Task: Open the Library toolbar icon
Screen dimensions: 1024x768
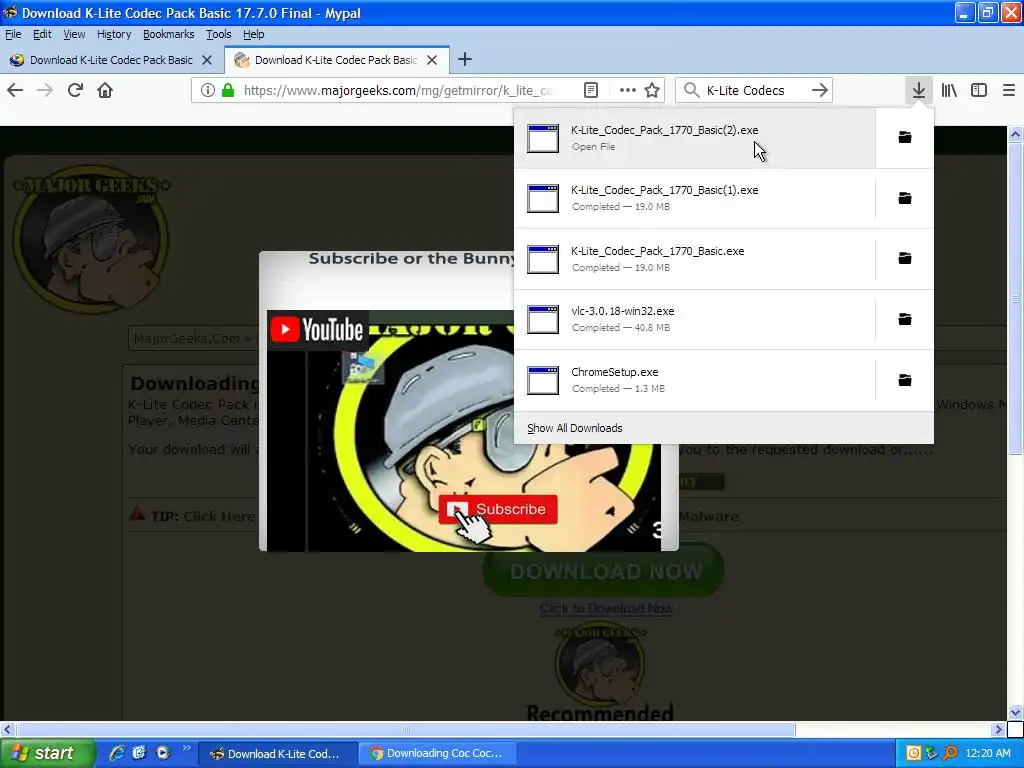Action: coord(949,90)
